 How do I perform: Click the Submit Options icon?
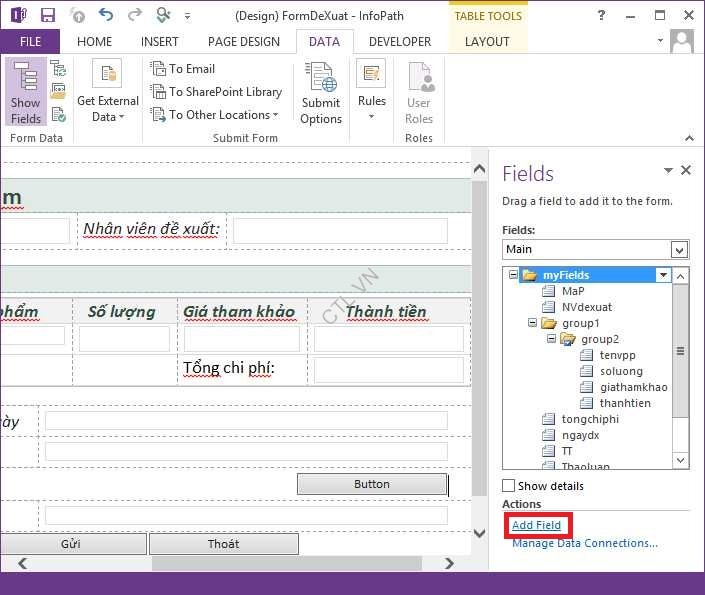pyautogui.click(x=321, y=93)
